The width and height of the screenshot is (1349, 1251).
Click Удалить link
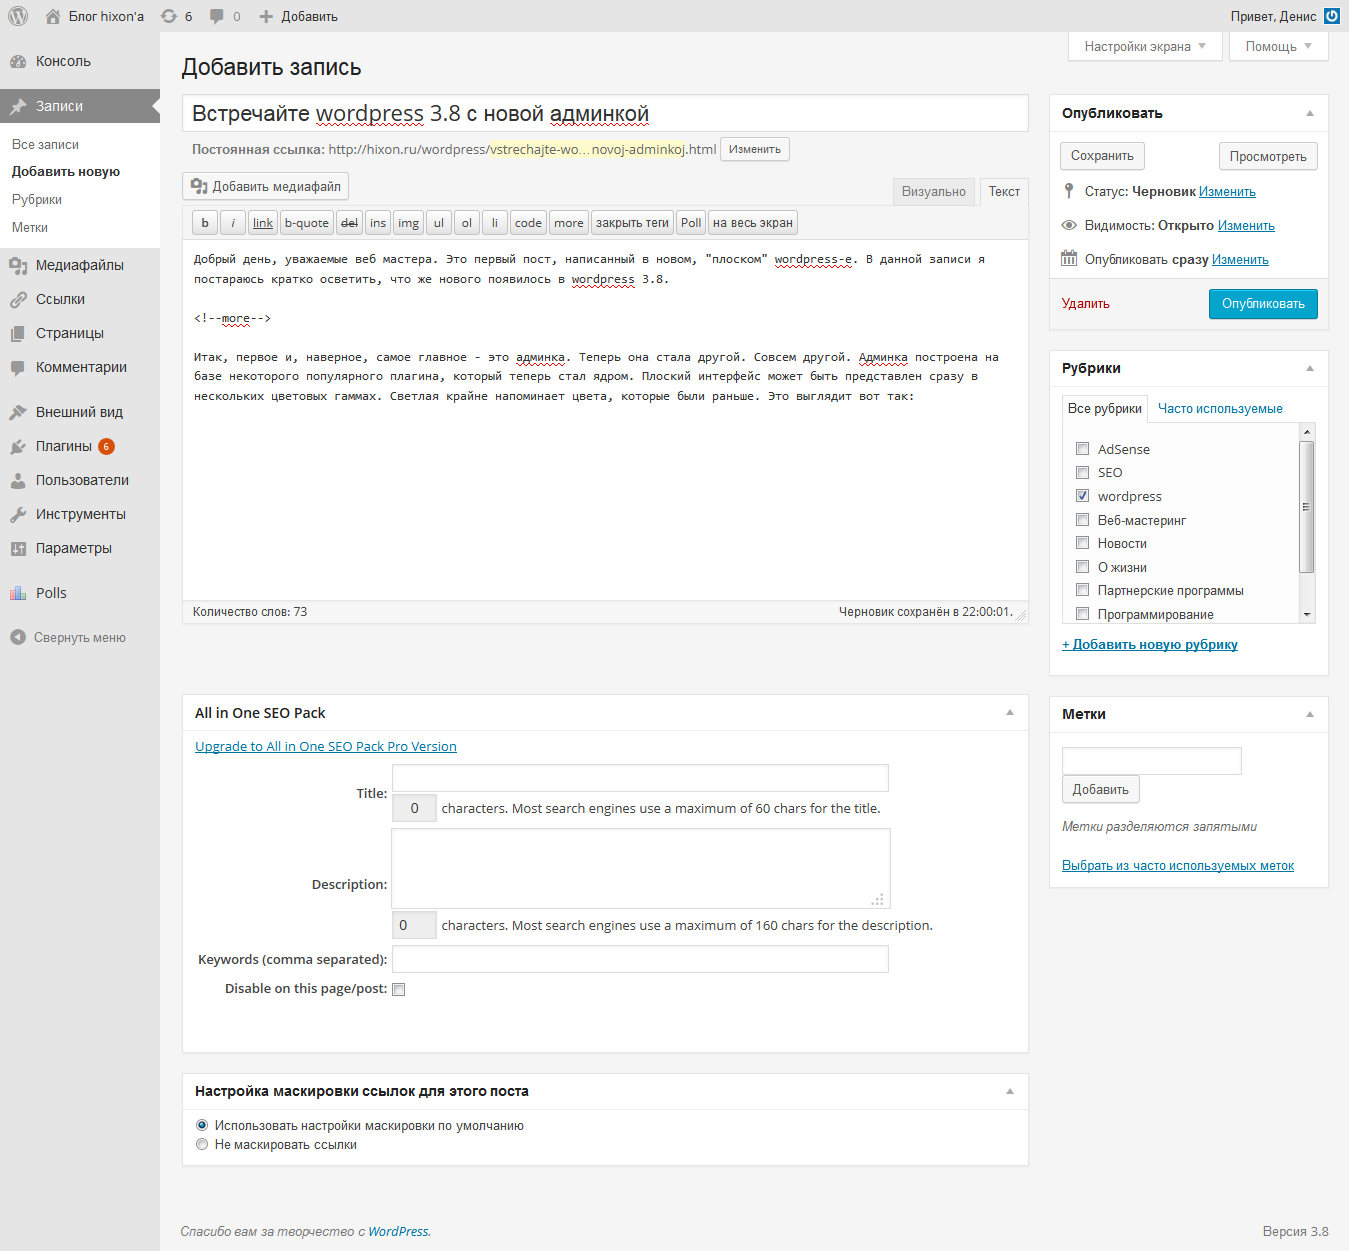pyautogui.click(x=1085, y=303)
